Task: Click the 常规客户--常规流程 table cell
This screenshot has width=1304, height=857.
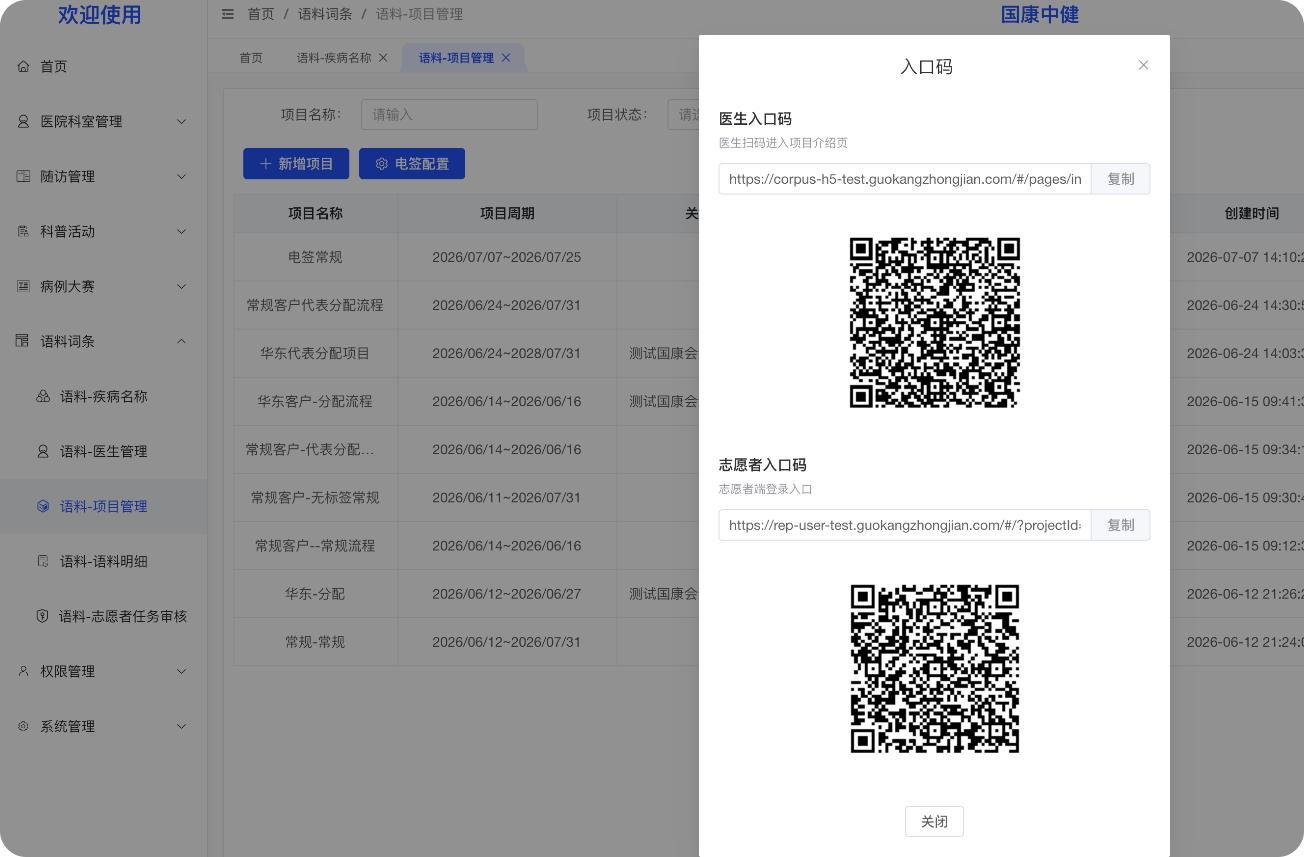Action: click(x=315, y=545)
